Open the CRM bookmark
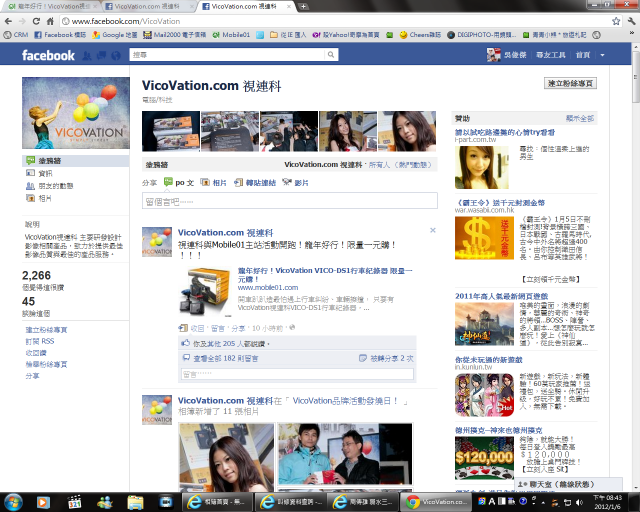This screenshot has height=512, width=640. click(16, 35)
